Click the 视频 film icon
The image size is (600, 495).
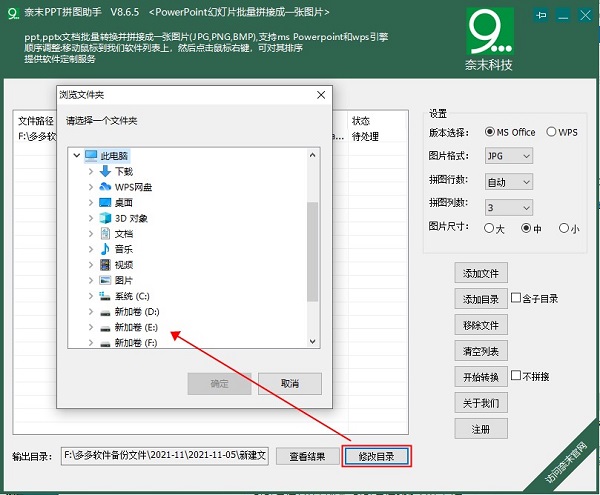(105, 265)
